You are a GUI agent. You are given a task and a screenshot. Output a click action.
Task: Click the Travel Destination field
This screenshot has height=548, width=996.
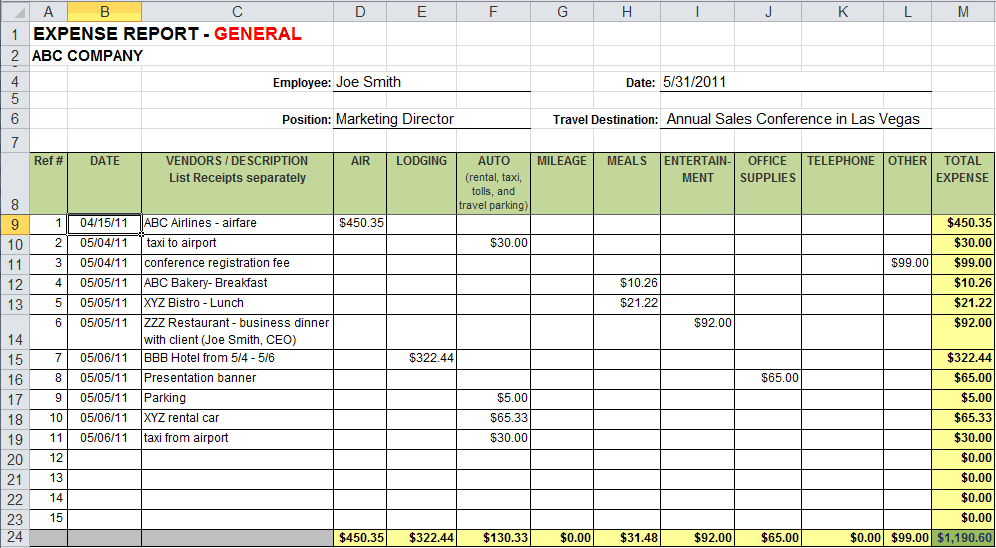click(x=794, y=119)
